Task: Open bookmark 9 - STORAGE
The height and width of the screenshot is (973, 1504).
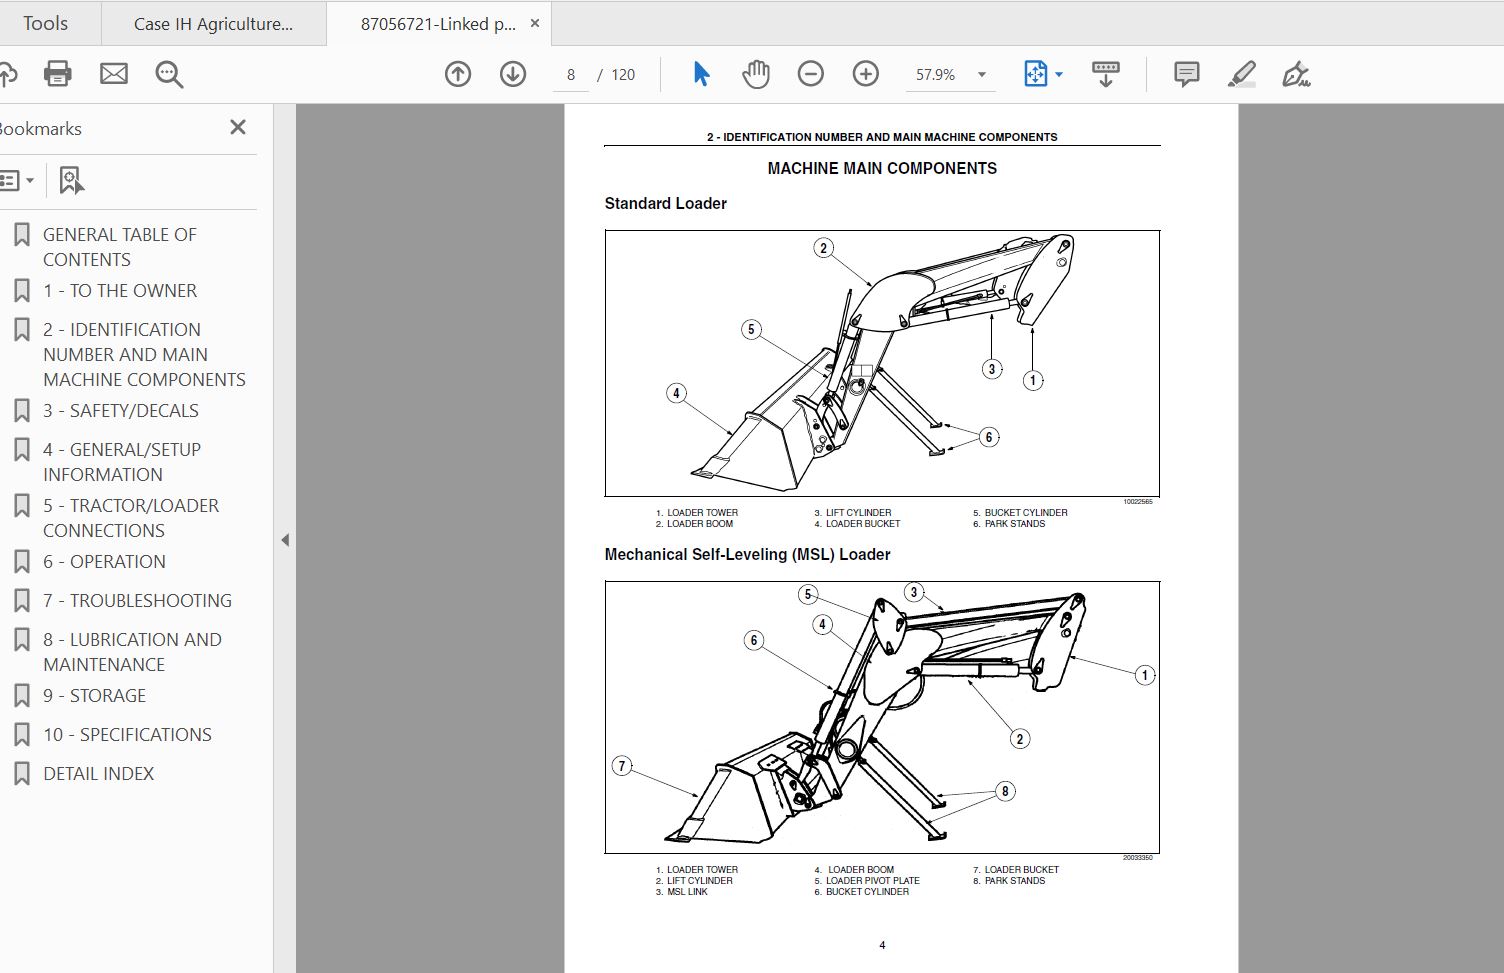Action: point(94,696)
